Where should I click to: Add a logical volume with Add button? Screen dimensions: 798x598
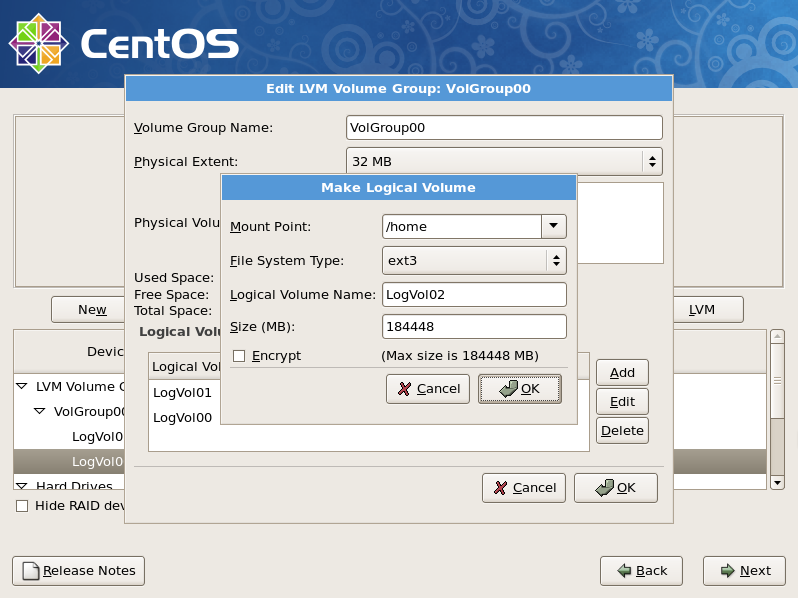point(622,373)
